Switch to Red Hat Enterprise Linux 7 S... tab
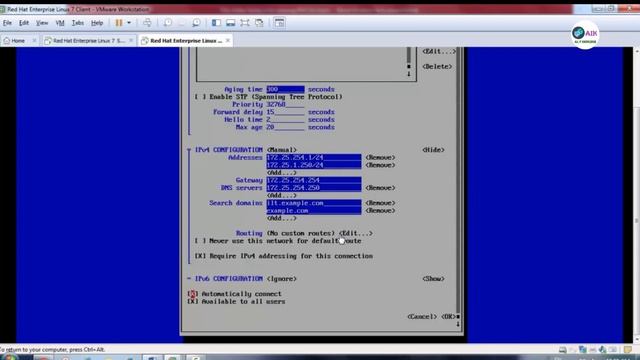Screen dimensions: 640x360 point(88,41)
